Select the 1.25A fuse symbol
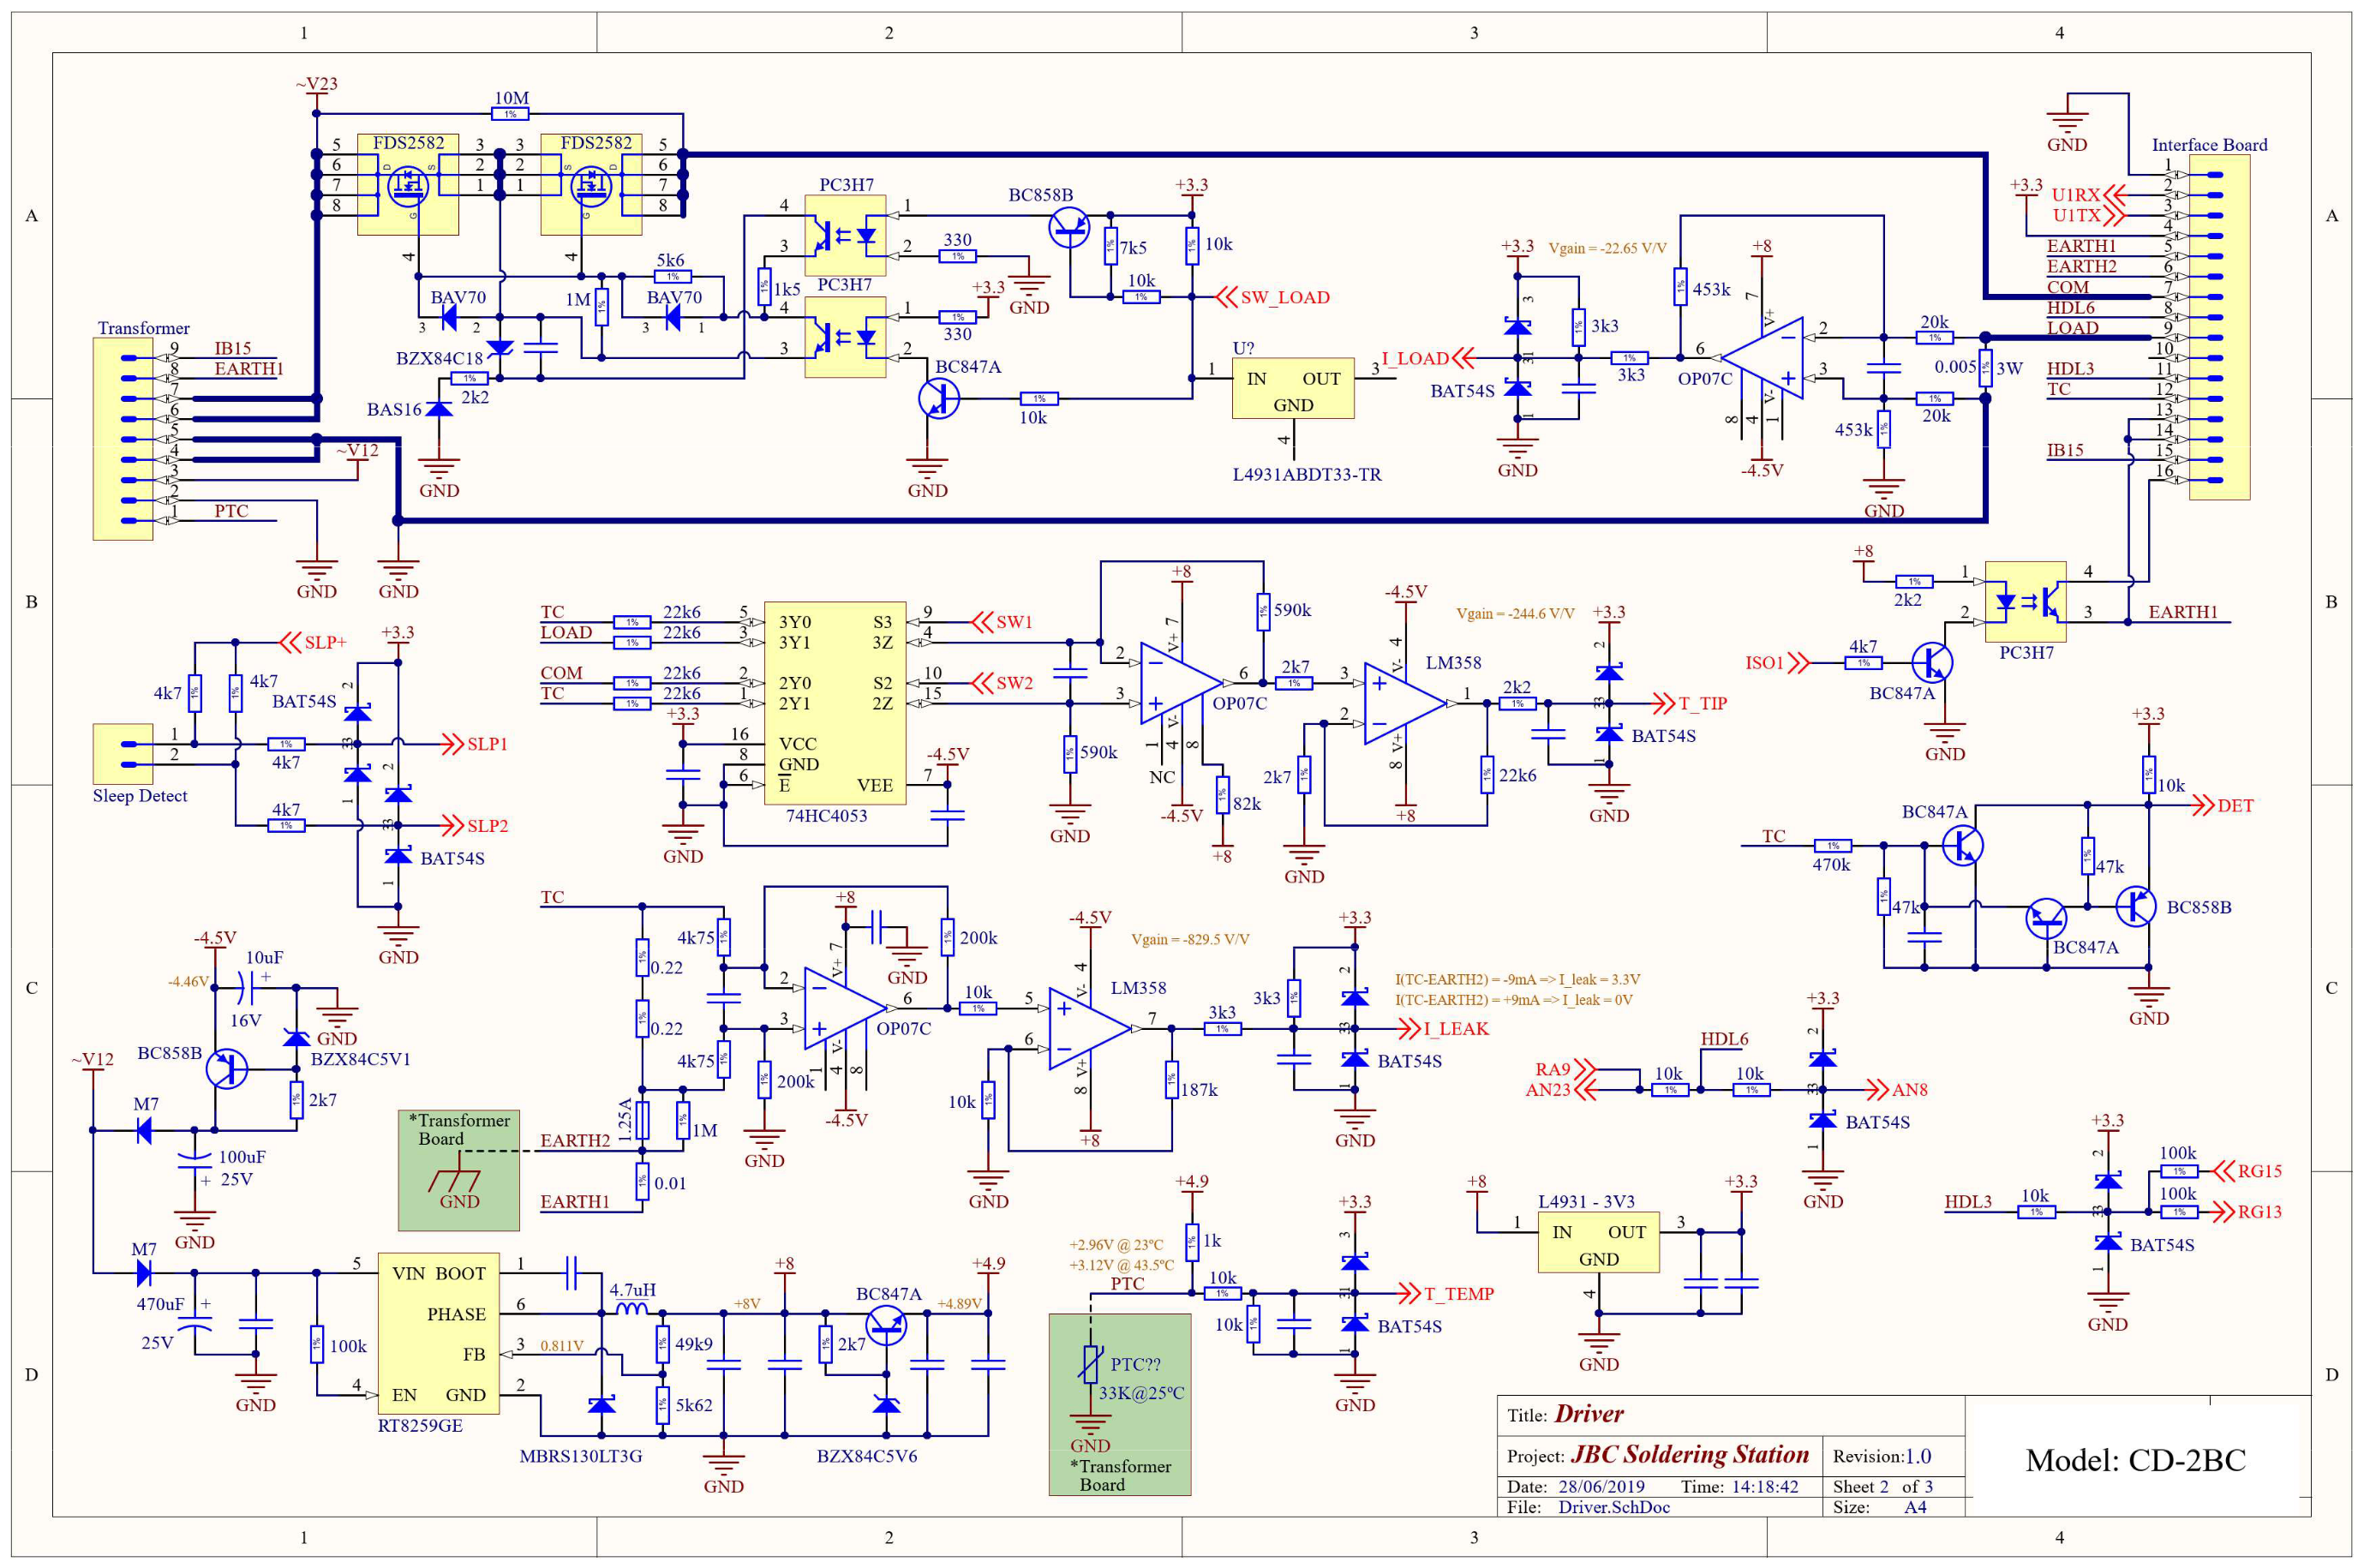This screenshot has height=1568, width=2364. point(642,1120)
